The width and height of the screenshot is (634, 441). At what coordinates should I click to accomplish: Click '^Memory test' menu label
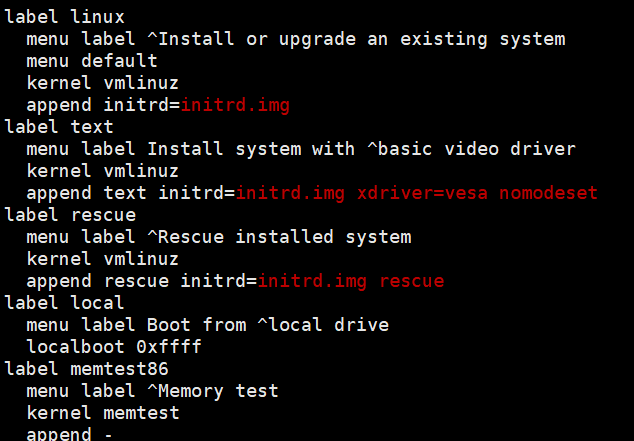coord(213,391)
